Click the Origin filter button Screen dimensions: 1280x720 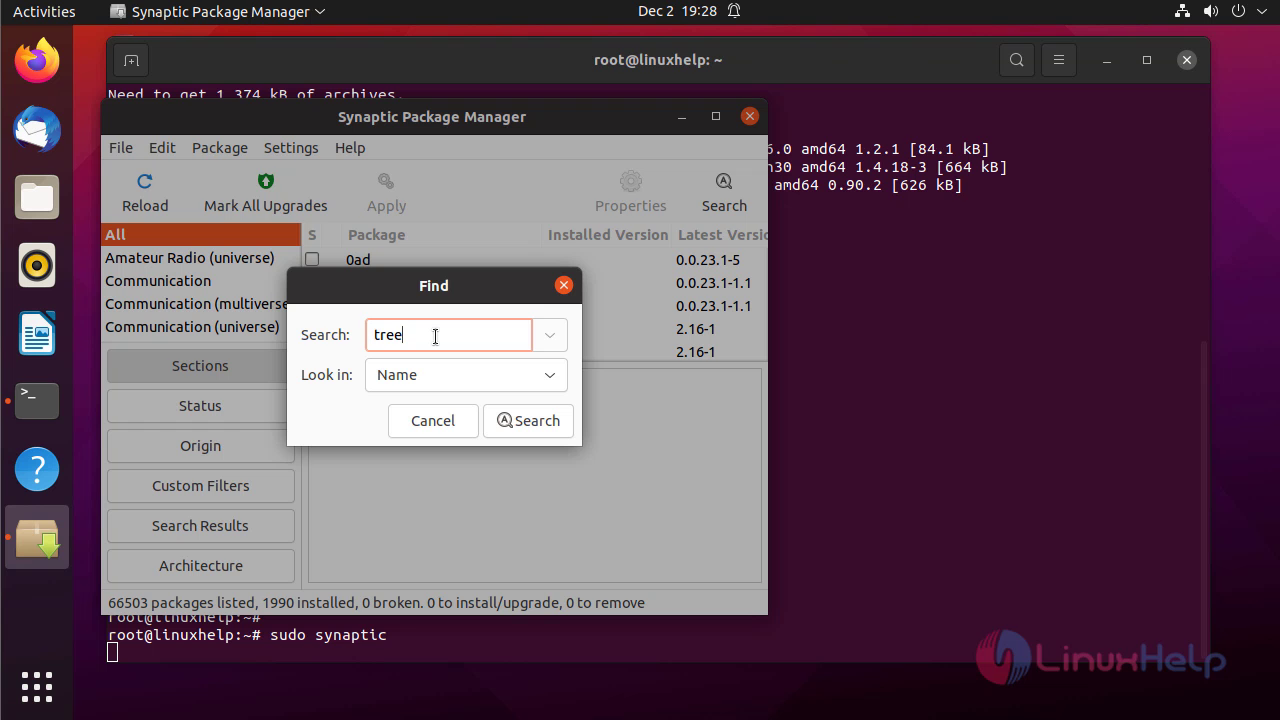point(200,446)
